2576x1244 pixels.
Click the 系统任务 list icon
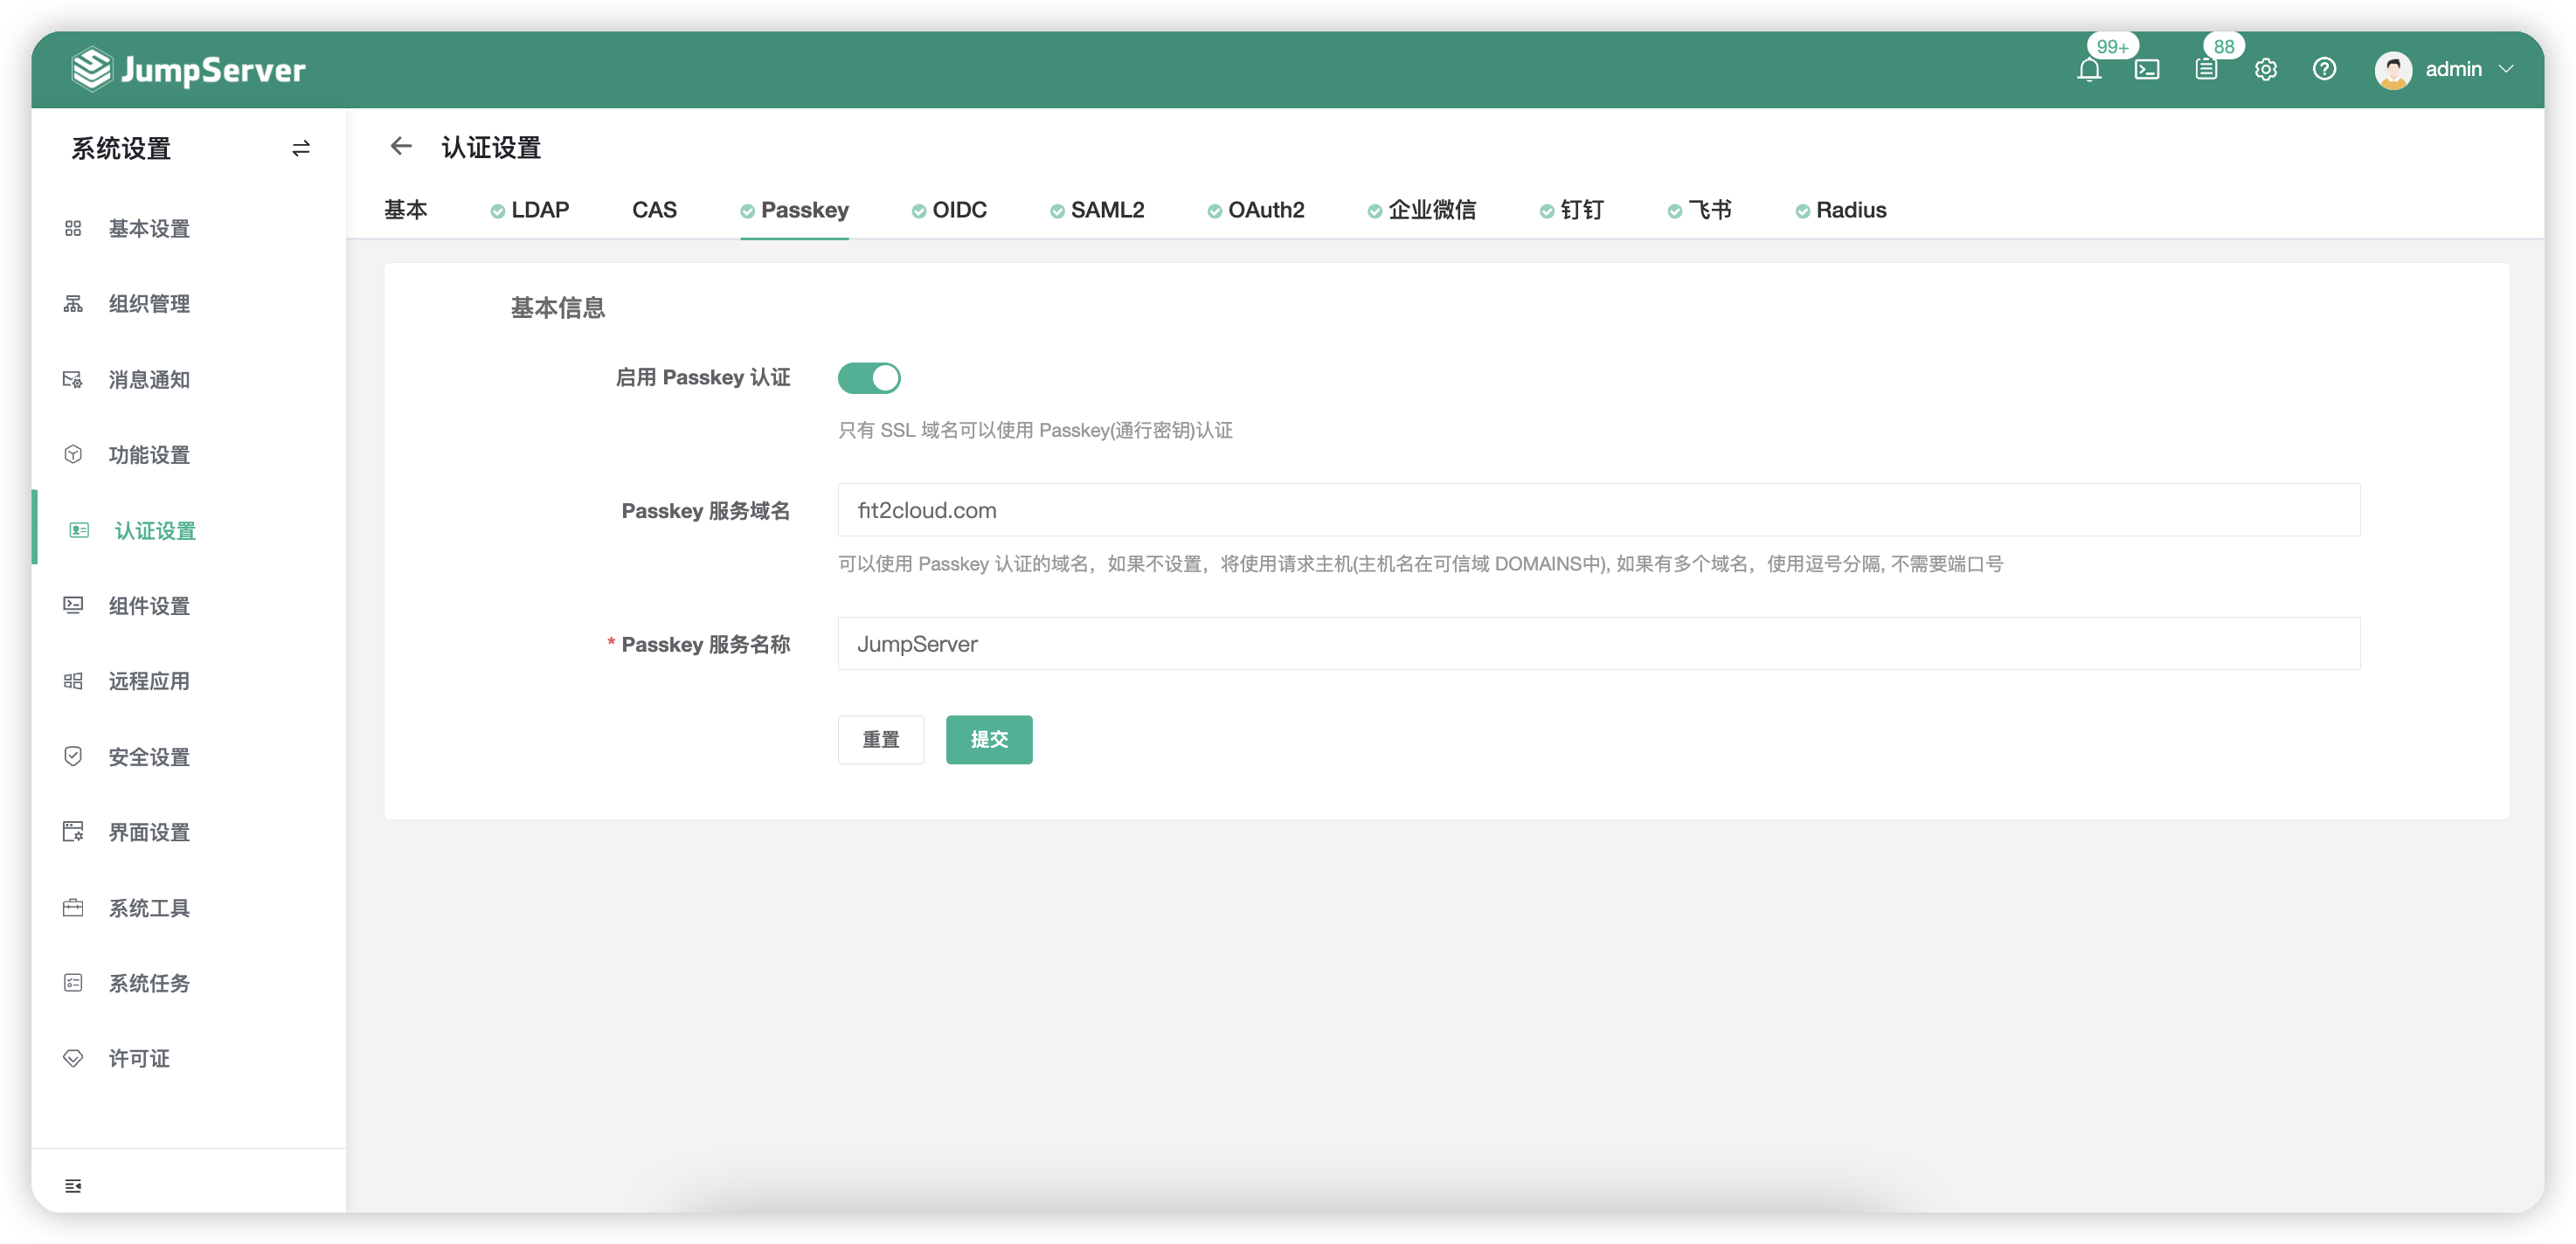coord(73,983)
